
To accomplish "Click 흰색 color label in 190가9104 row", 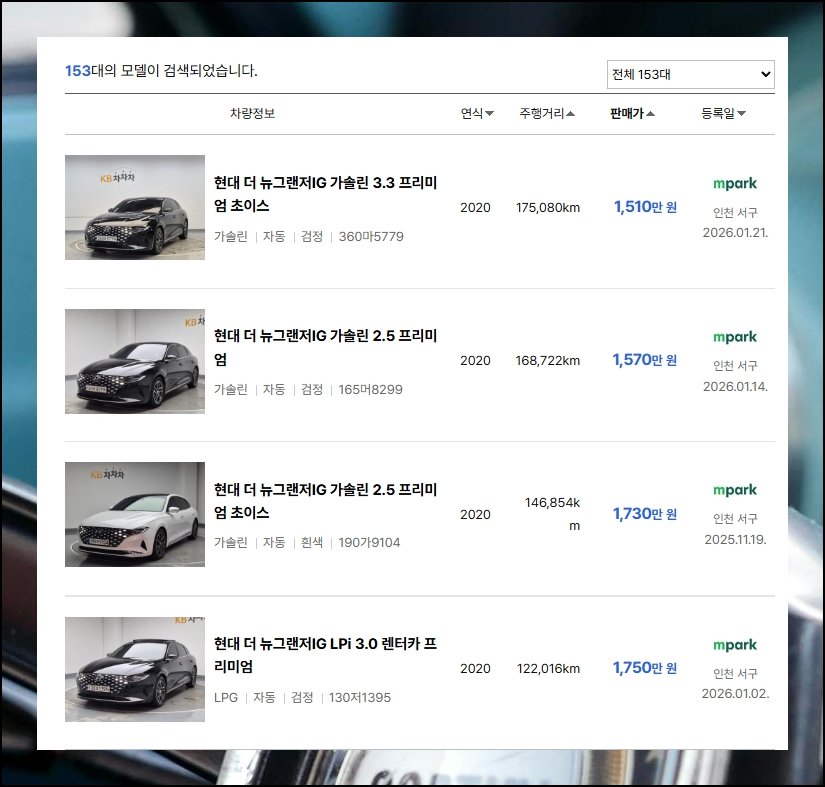I will (311, 543).
